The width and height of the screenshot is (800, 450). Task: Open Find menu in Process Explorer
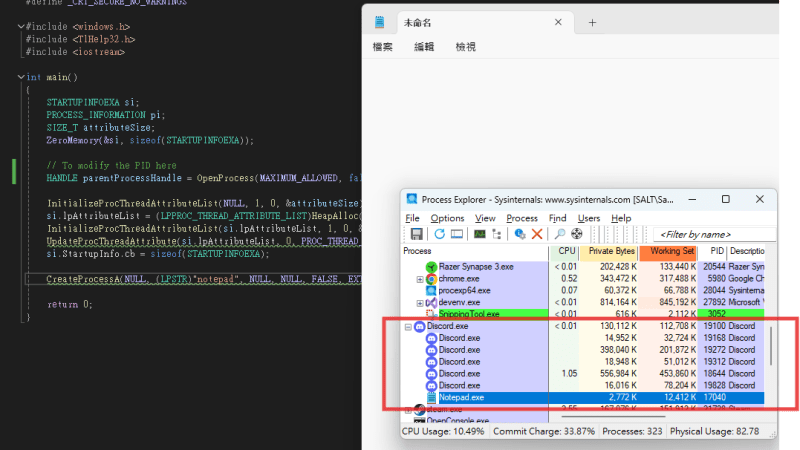557,218
